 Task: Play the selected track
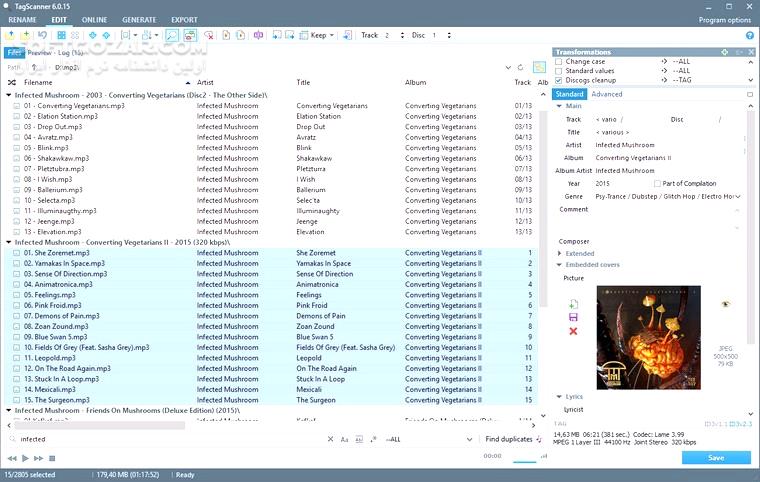click(x=25, y=458)
